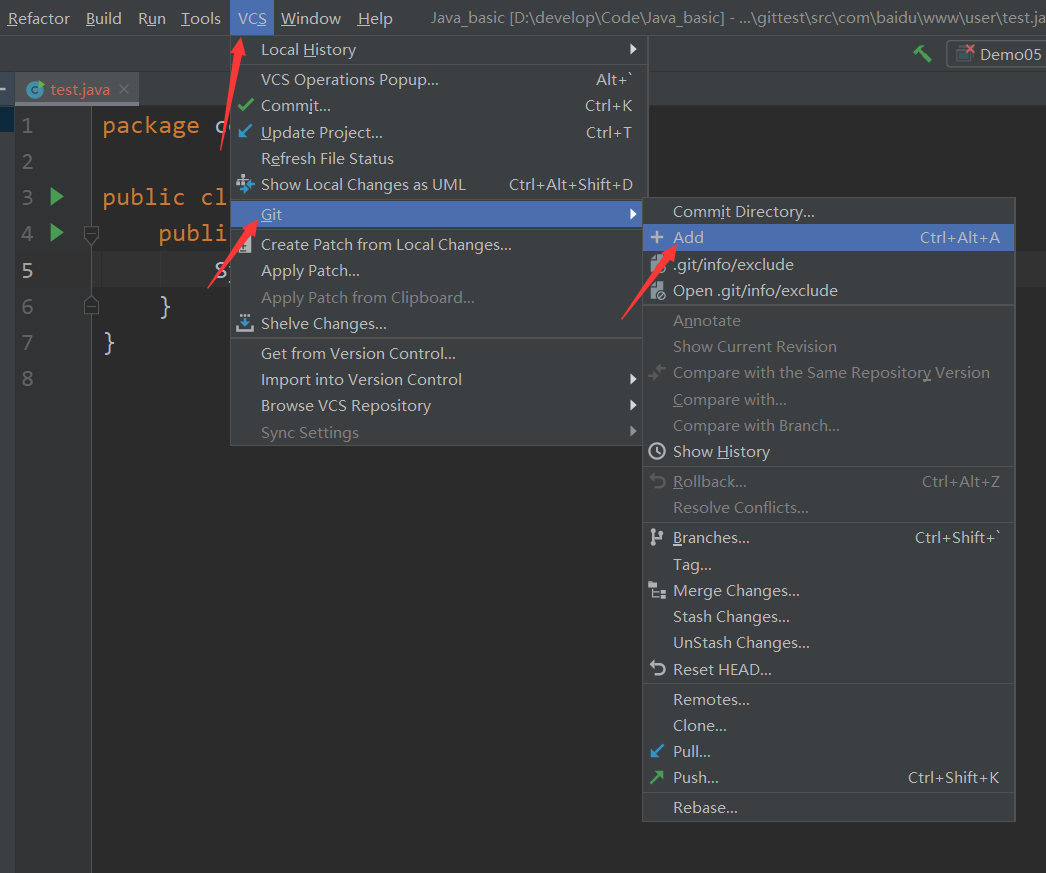Close the test.java editor tab

tap(124, 89)
